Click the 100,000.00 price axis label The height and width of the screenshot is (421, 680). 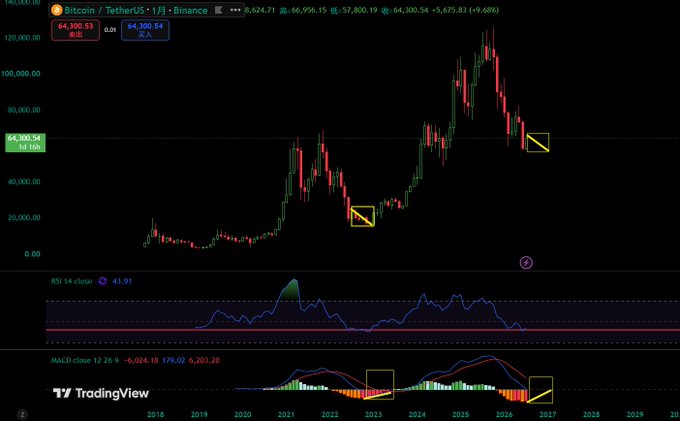[21, 74]
